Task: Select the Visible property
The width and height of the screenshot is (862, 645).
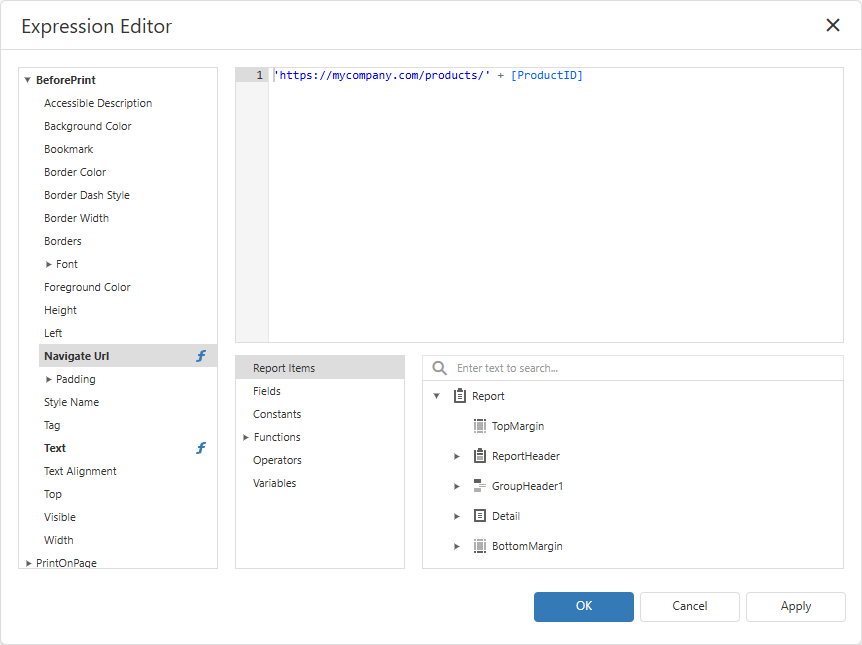Action: click(128, 517)
